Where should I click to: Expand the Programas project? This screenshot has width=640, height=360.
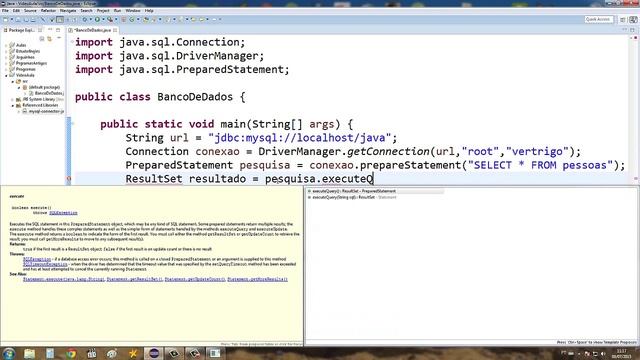click(6, 69)
